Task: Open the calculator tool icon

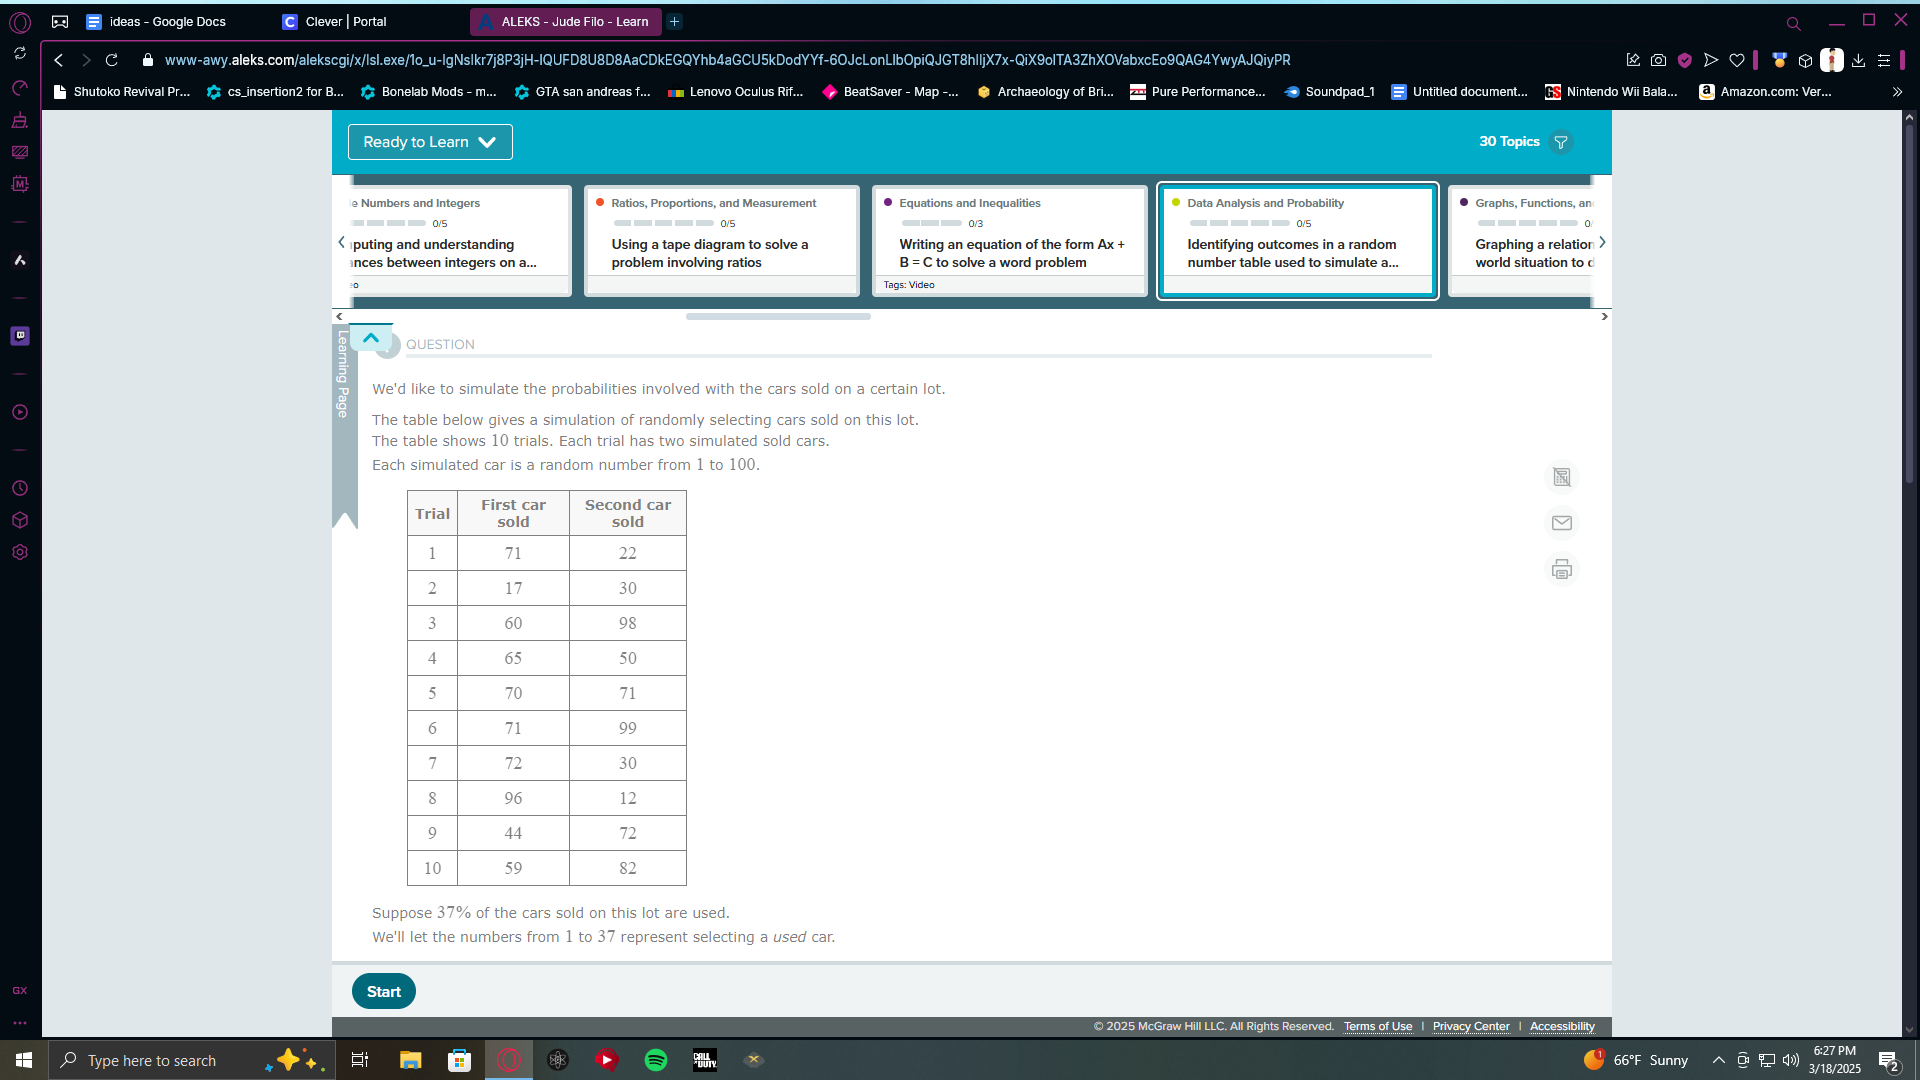Action: [1562, 477]
